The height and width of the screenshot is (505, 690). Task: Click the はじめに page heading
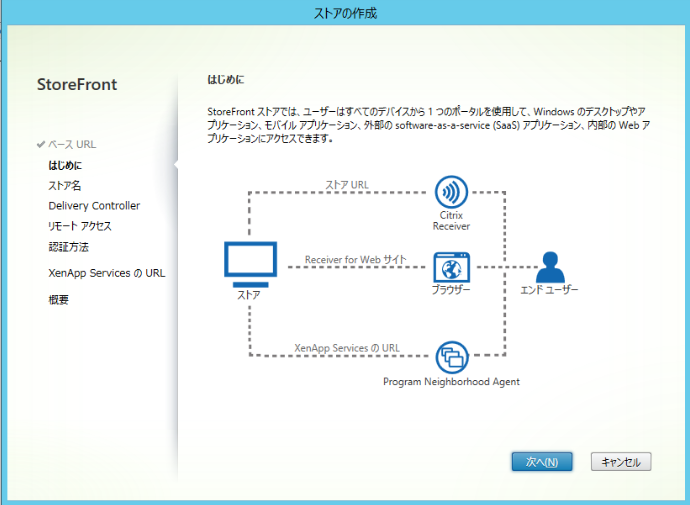click(226, 80)
